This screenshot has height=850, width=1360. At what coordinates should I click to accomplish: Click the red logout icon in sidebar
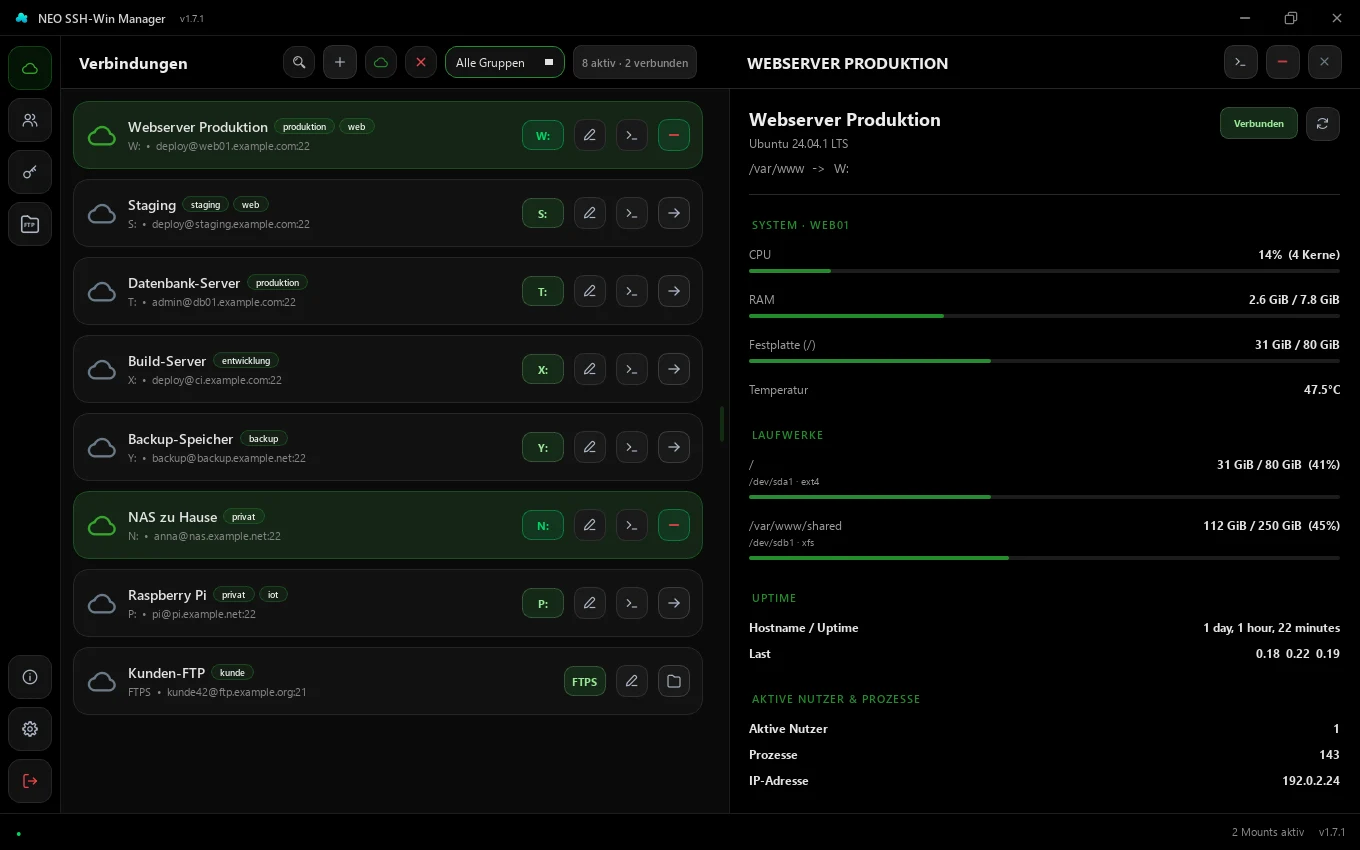[x=30, y=781]
